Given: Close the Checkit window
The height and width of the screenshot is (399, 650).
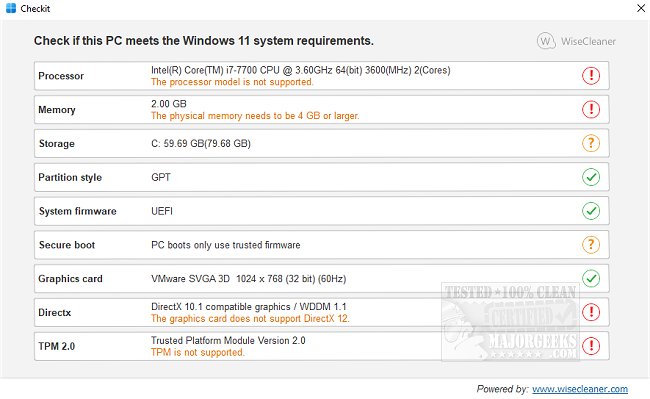Looking at the screenshot, I should 641,8.
